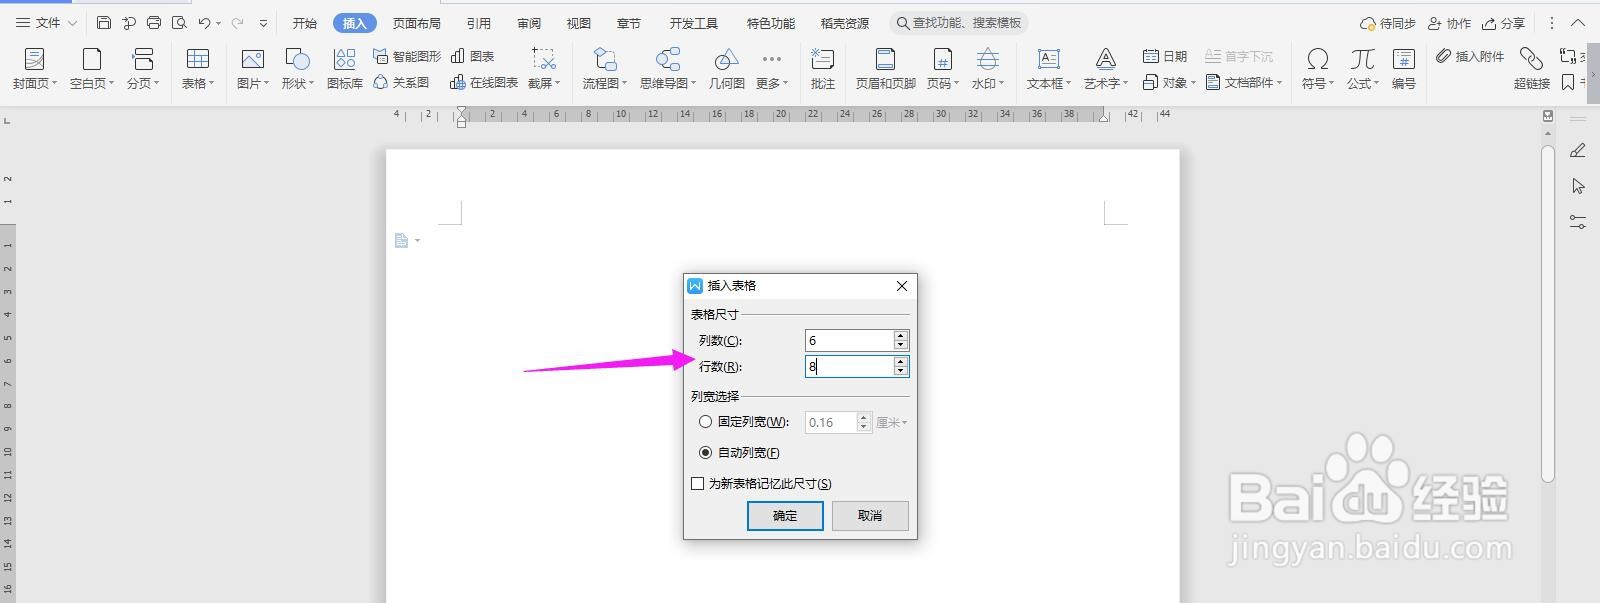The image size is (1600, 603).
Task: Click the Collaborate (协作) button
Action: click(x=1450, y=22)
